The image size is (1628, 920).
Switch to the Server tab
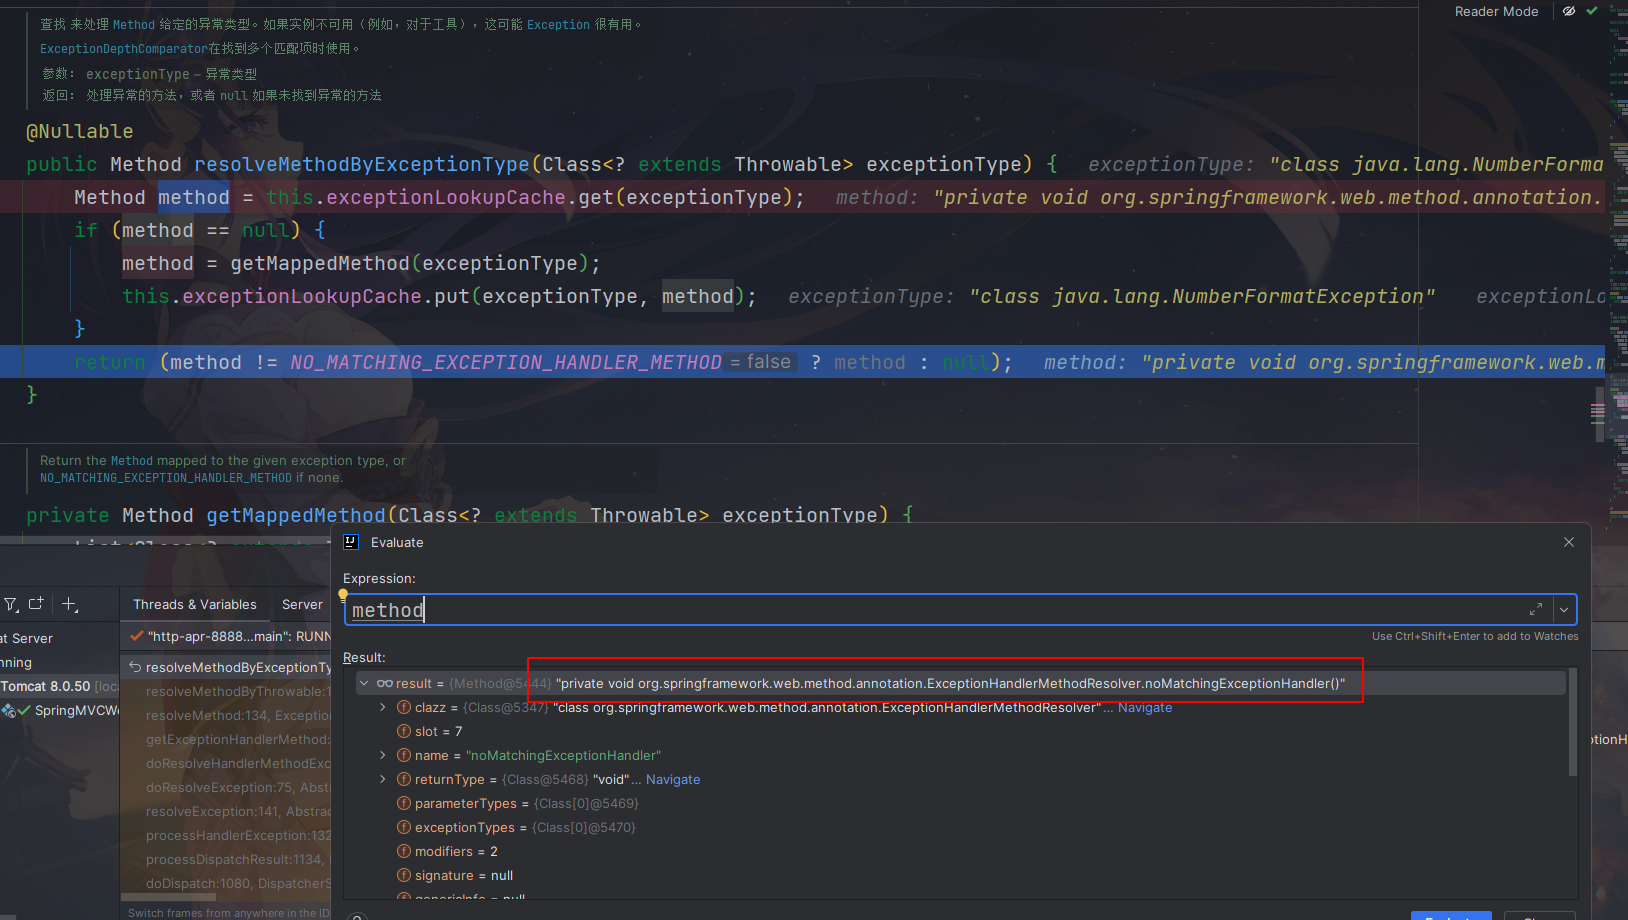(302, 604)
